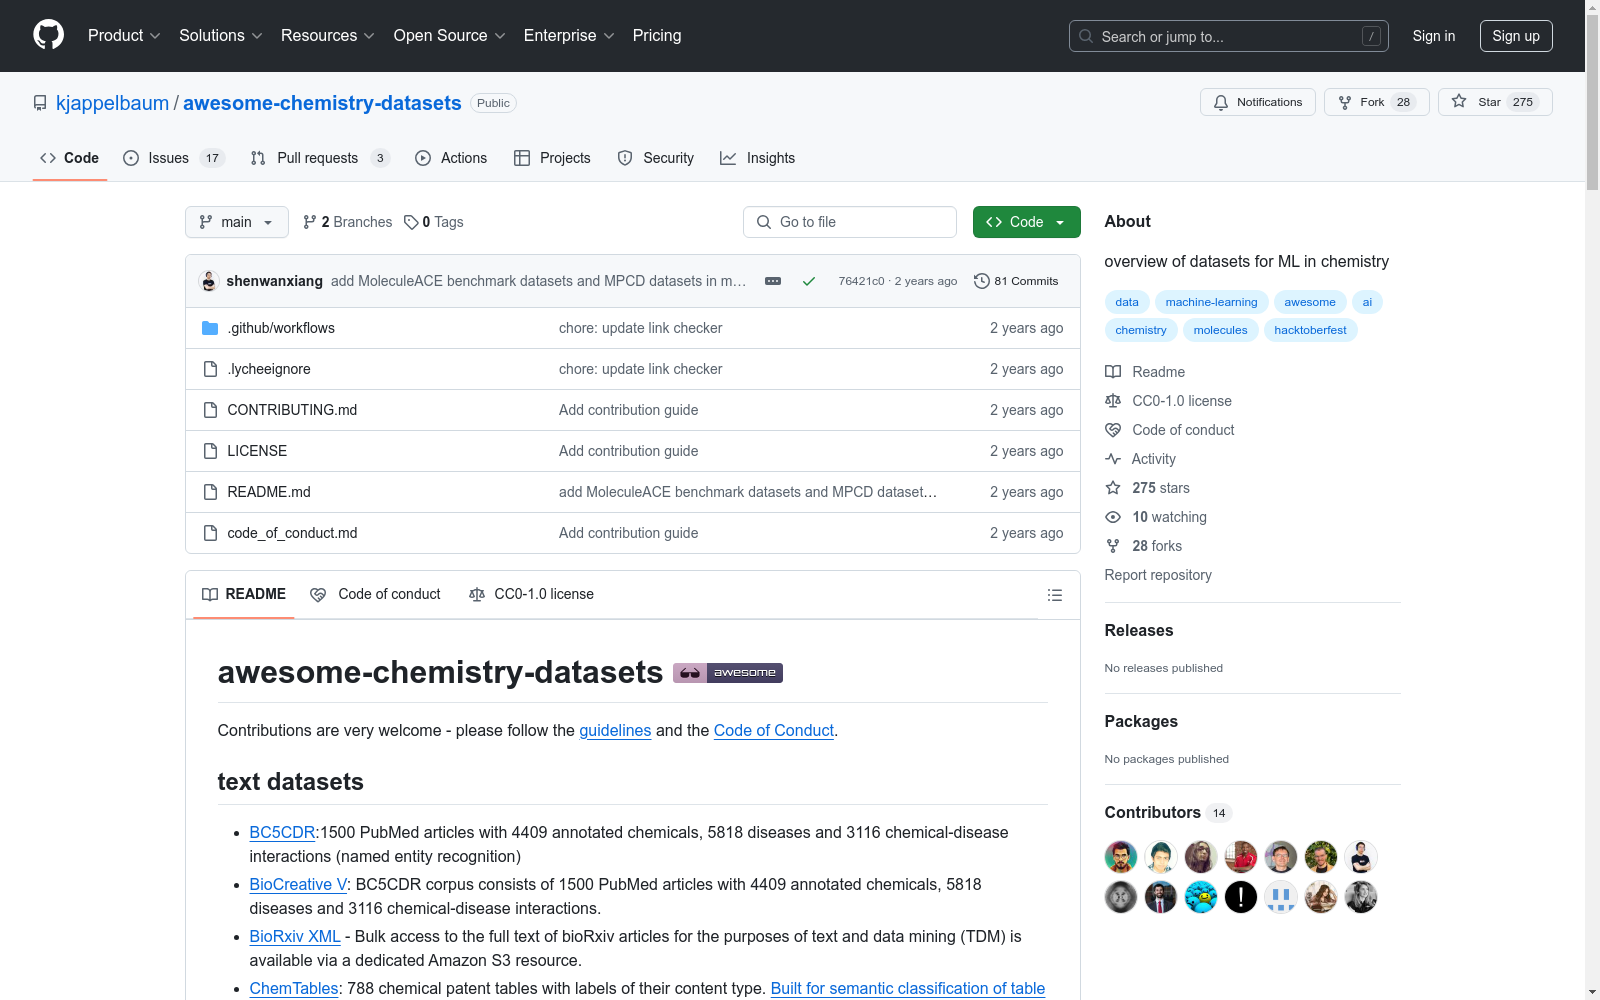The height and width of the screenshot is (1000, 1600).
Task: Open the BC5CDR dataset link
Action: coord(282,833)
